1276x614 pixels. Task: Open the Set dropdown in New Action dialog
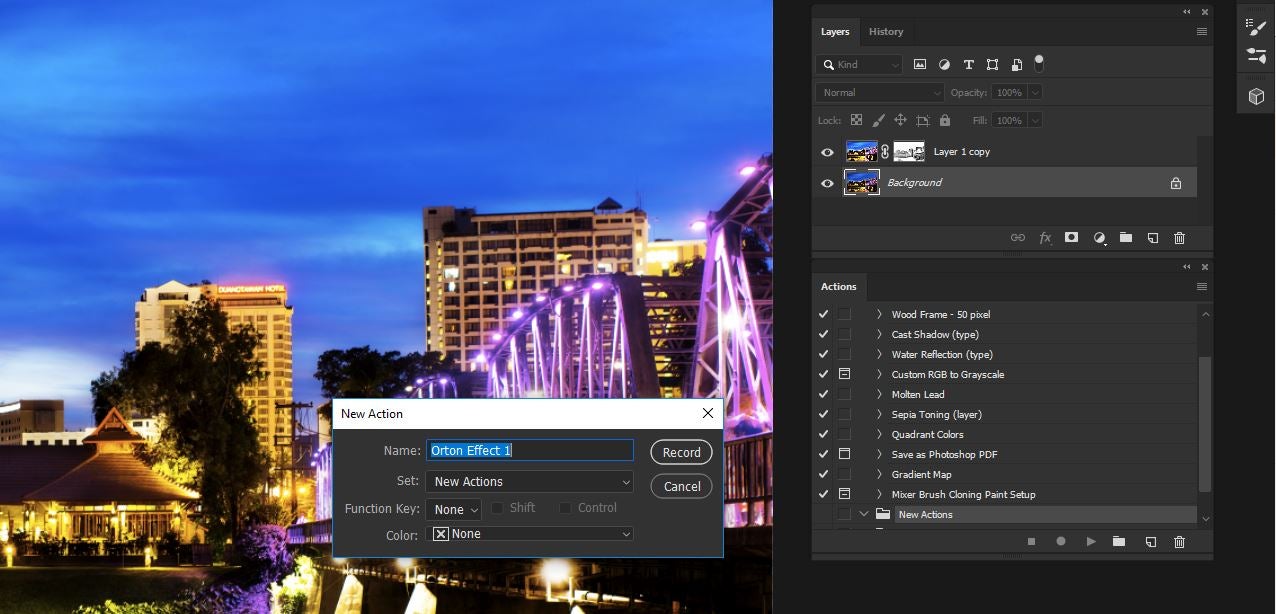coord(529,481)
